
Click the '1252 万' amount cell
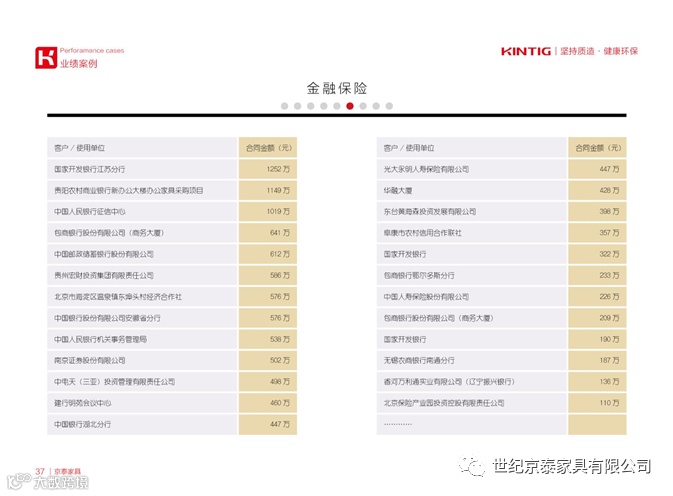tap(268, 169)
